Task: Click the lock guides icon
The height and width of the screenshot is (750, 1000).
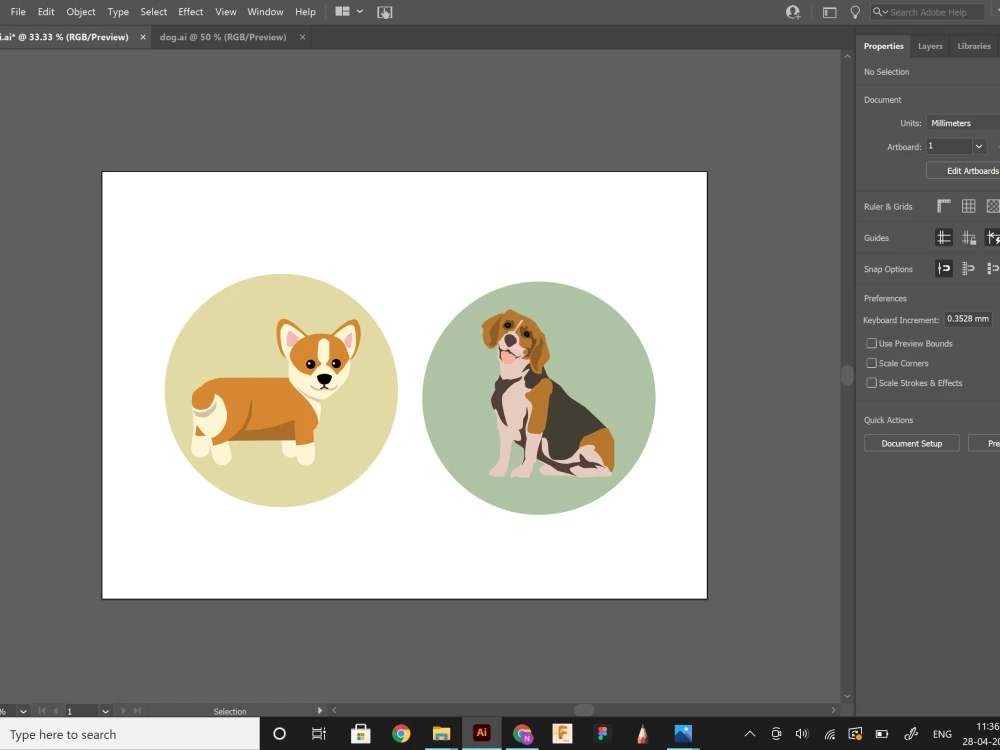Action: [969, 238]
